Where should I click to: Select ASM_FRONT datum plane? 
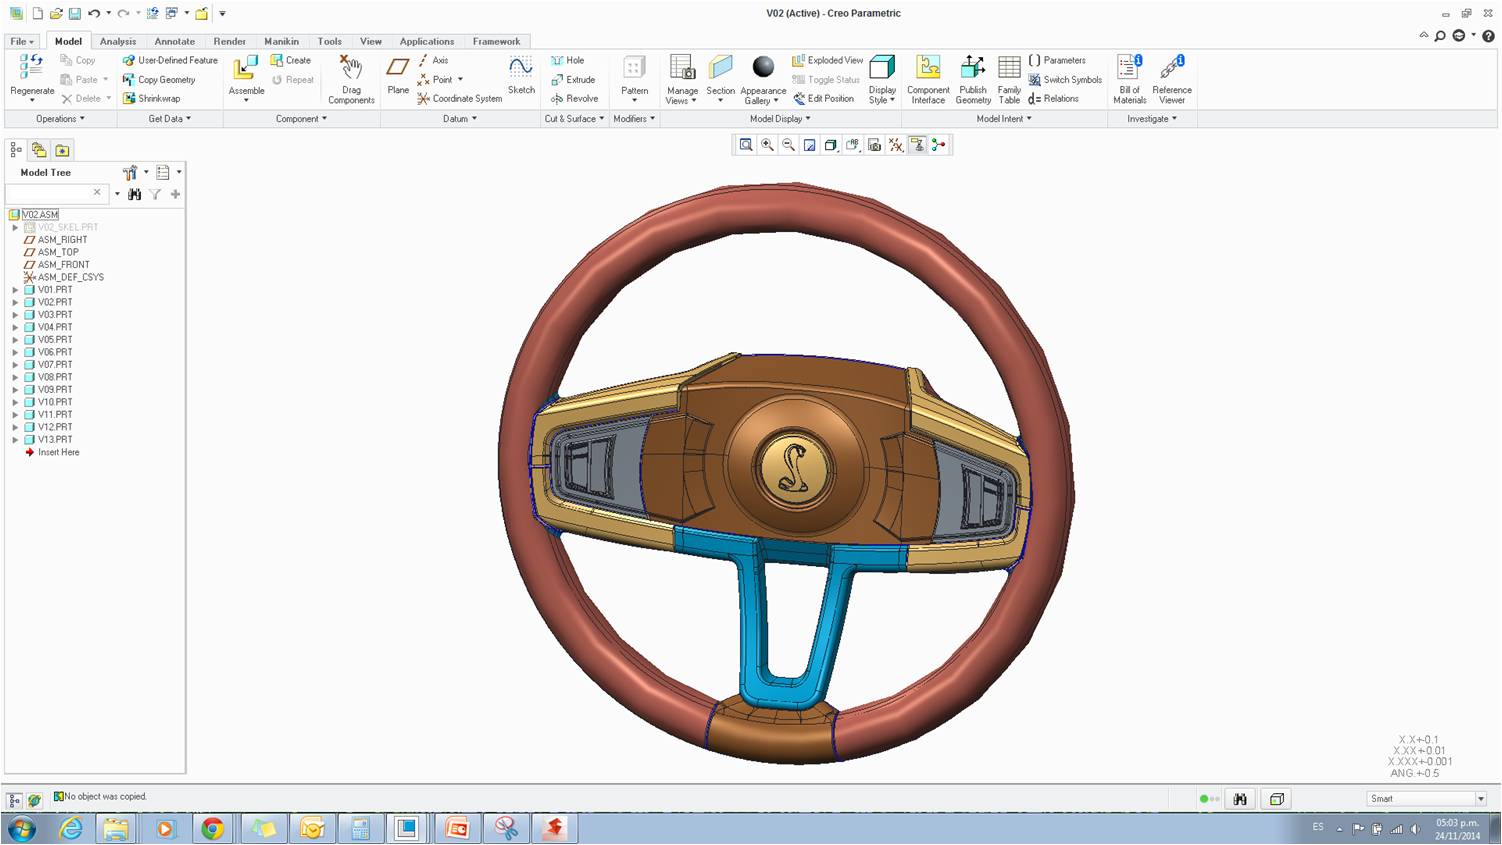point(63,265)
